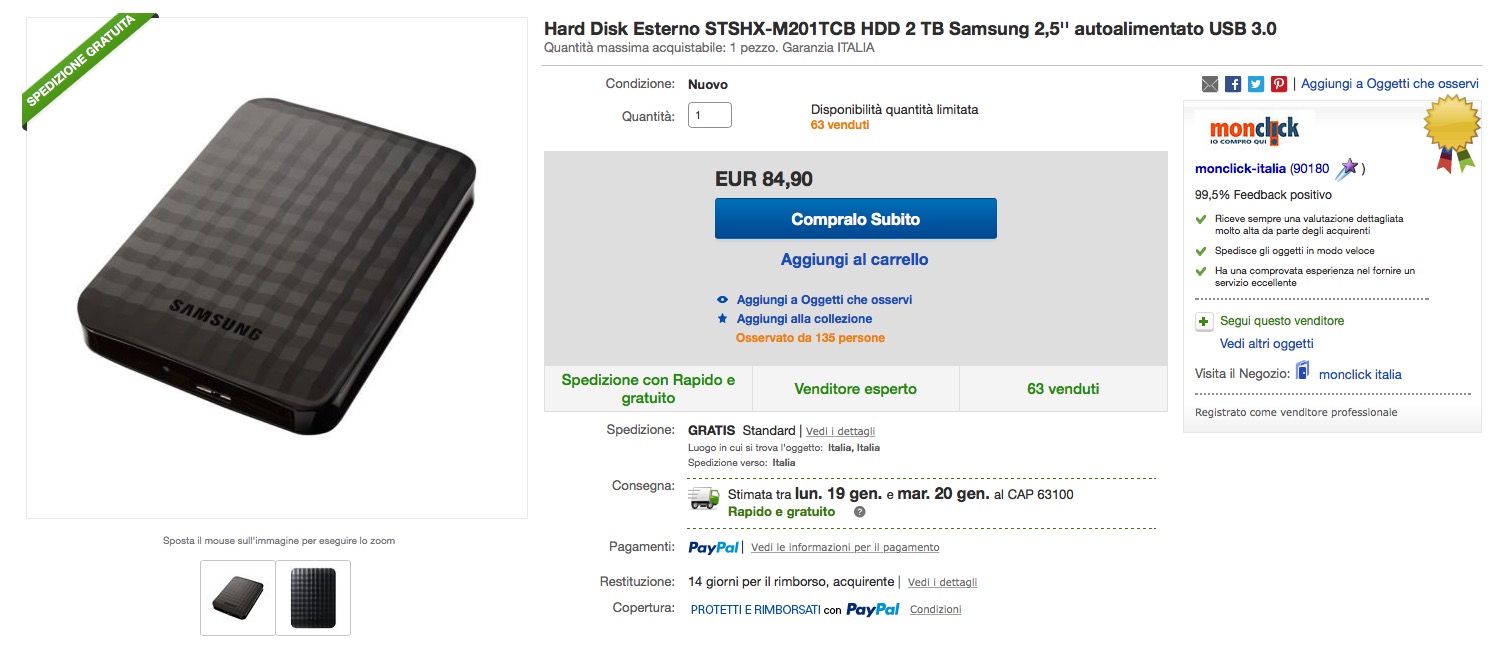
Task: Click Aggiungi alla collezione link
Action: (804, 319)
